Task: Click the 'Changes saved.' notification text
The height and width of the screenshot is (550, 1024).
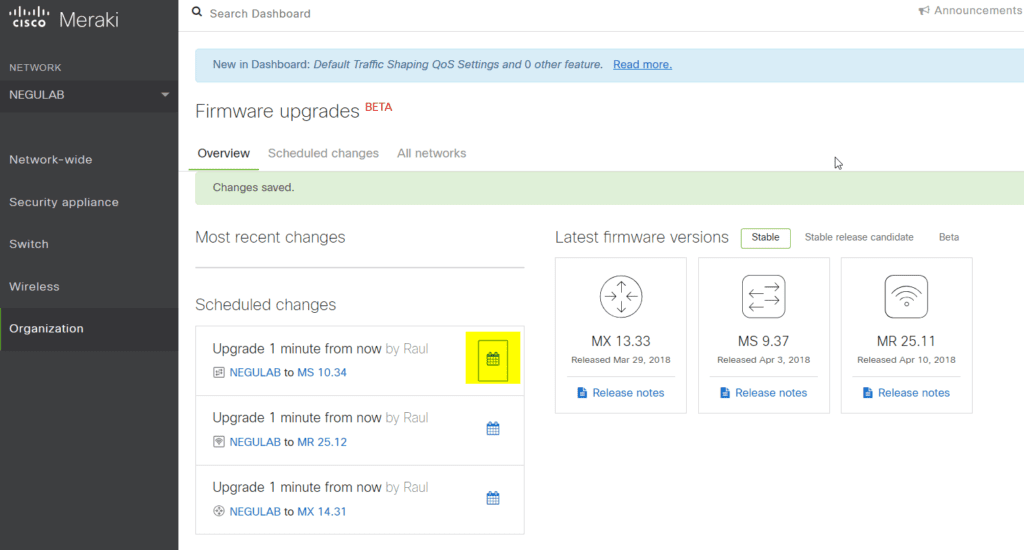Action: (253, 187)
